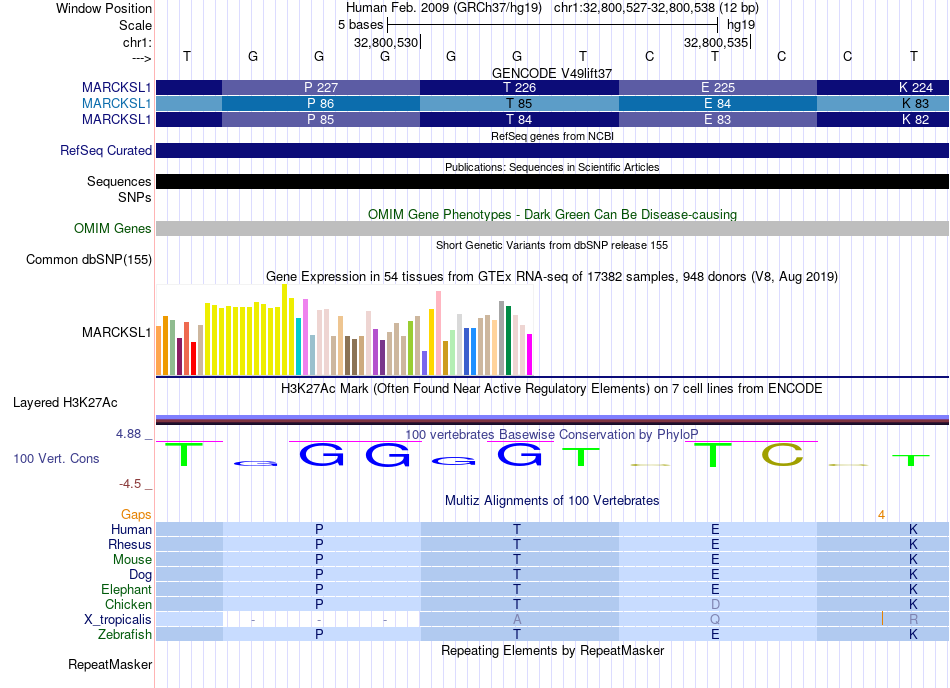Click the dark green GTEx expression bar
This screenshot has height=688, width=950.
pyautogui.click(x=508, y=341)
